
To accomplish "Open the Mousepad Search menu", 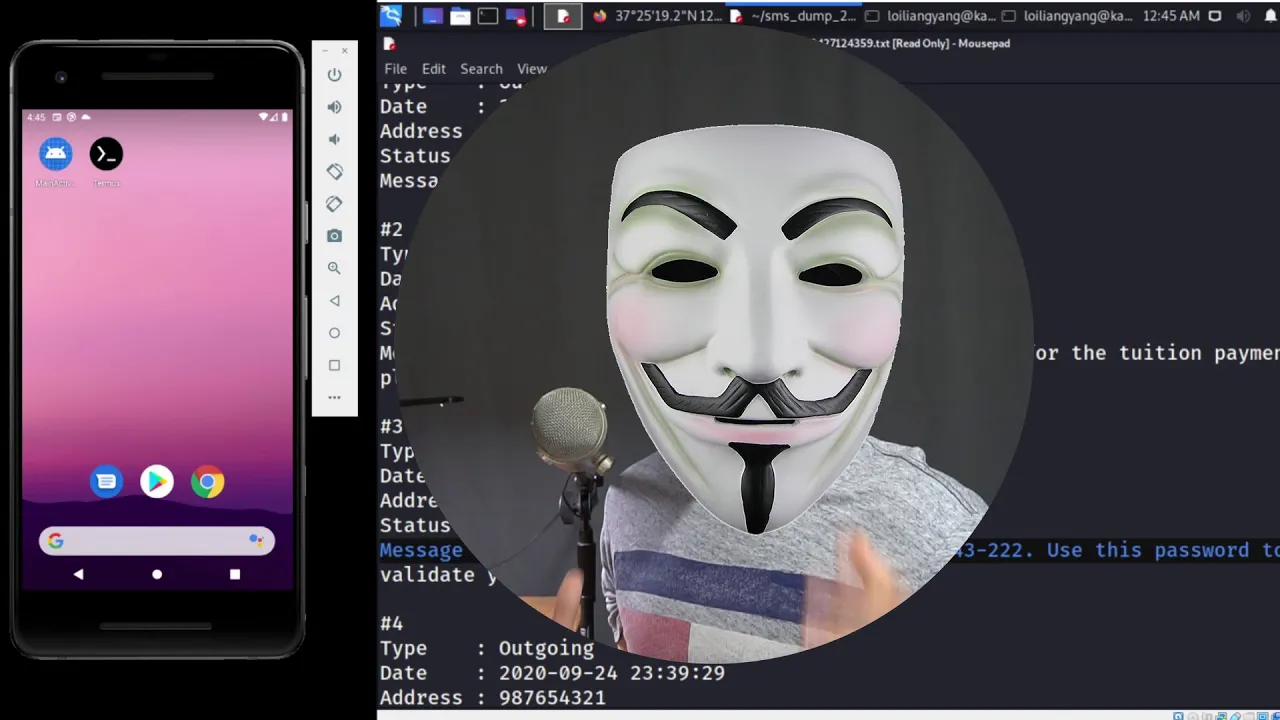I will coord(481,69).
